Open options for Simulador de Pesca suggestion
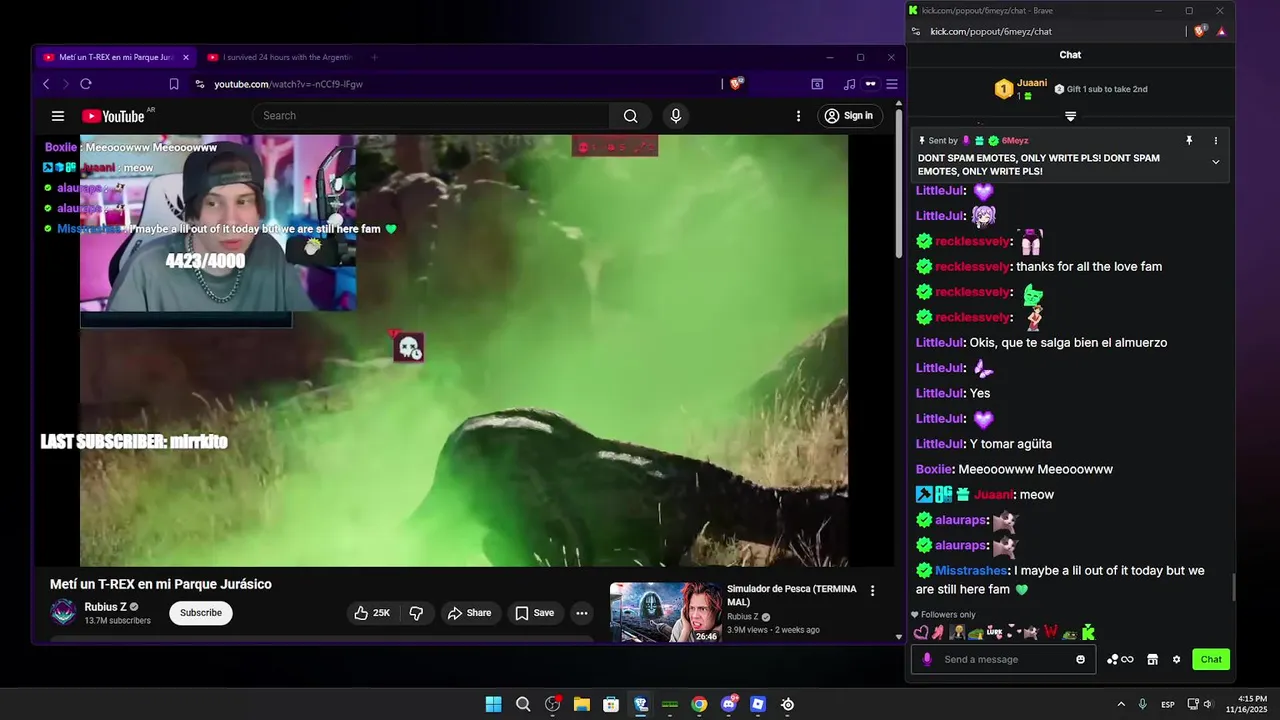Screen dimensions: 1280x720 872,591
